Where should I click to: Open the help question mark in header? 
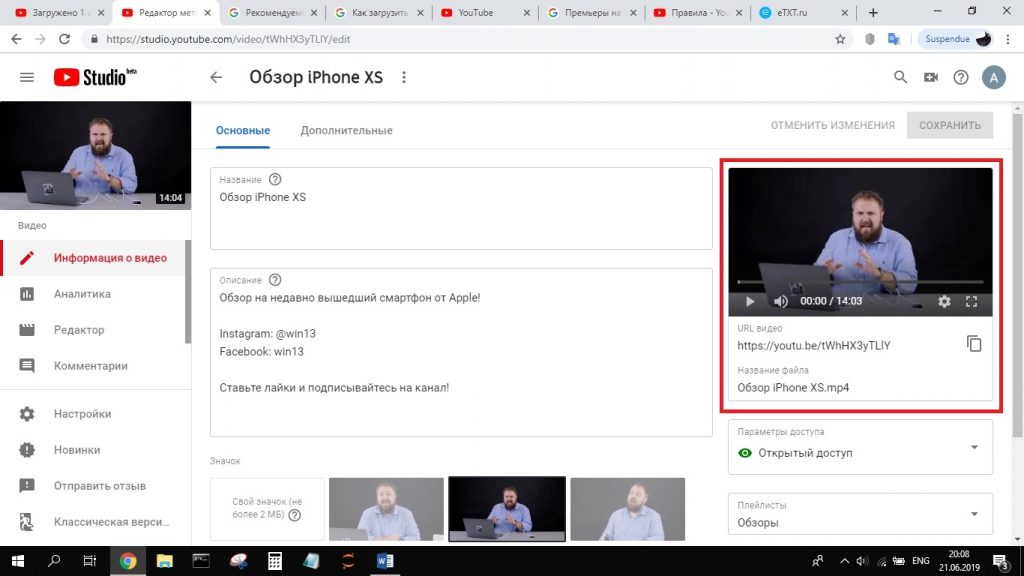[x=961, y=78]
